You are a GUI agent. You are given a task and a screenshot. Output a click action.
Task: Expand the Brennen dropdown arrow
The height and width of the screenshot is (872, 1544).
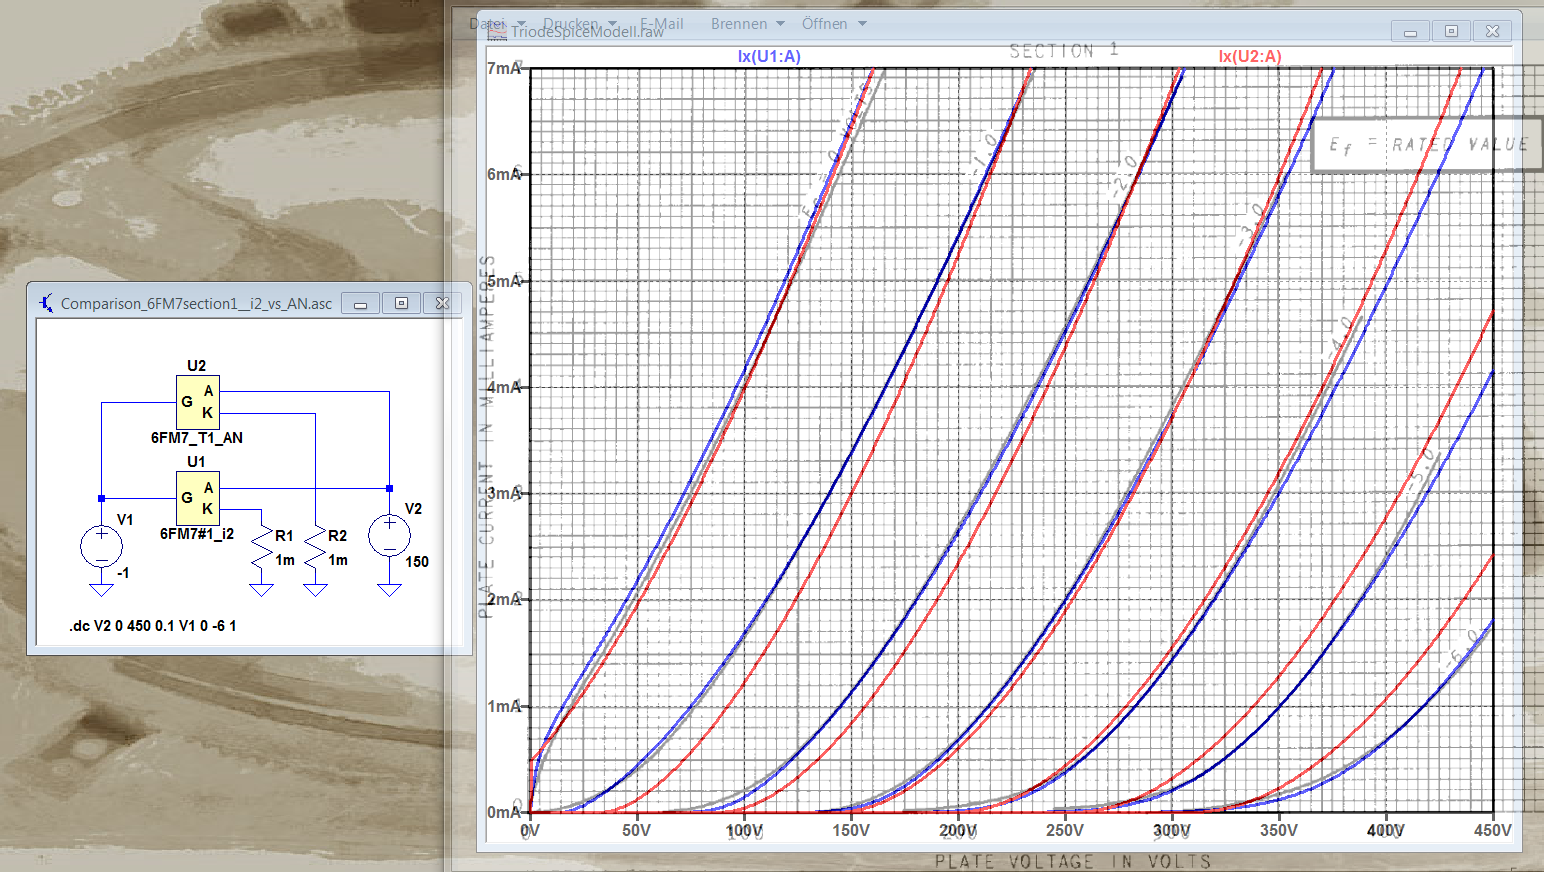[780, 24]
